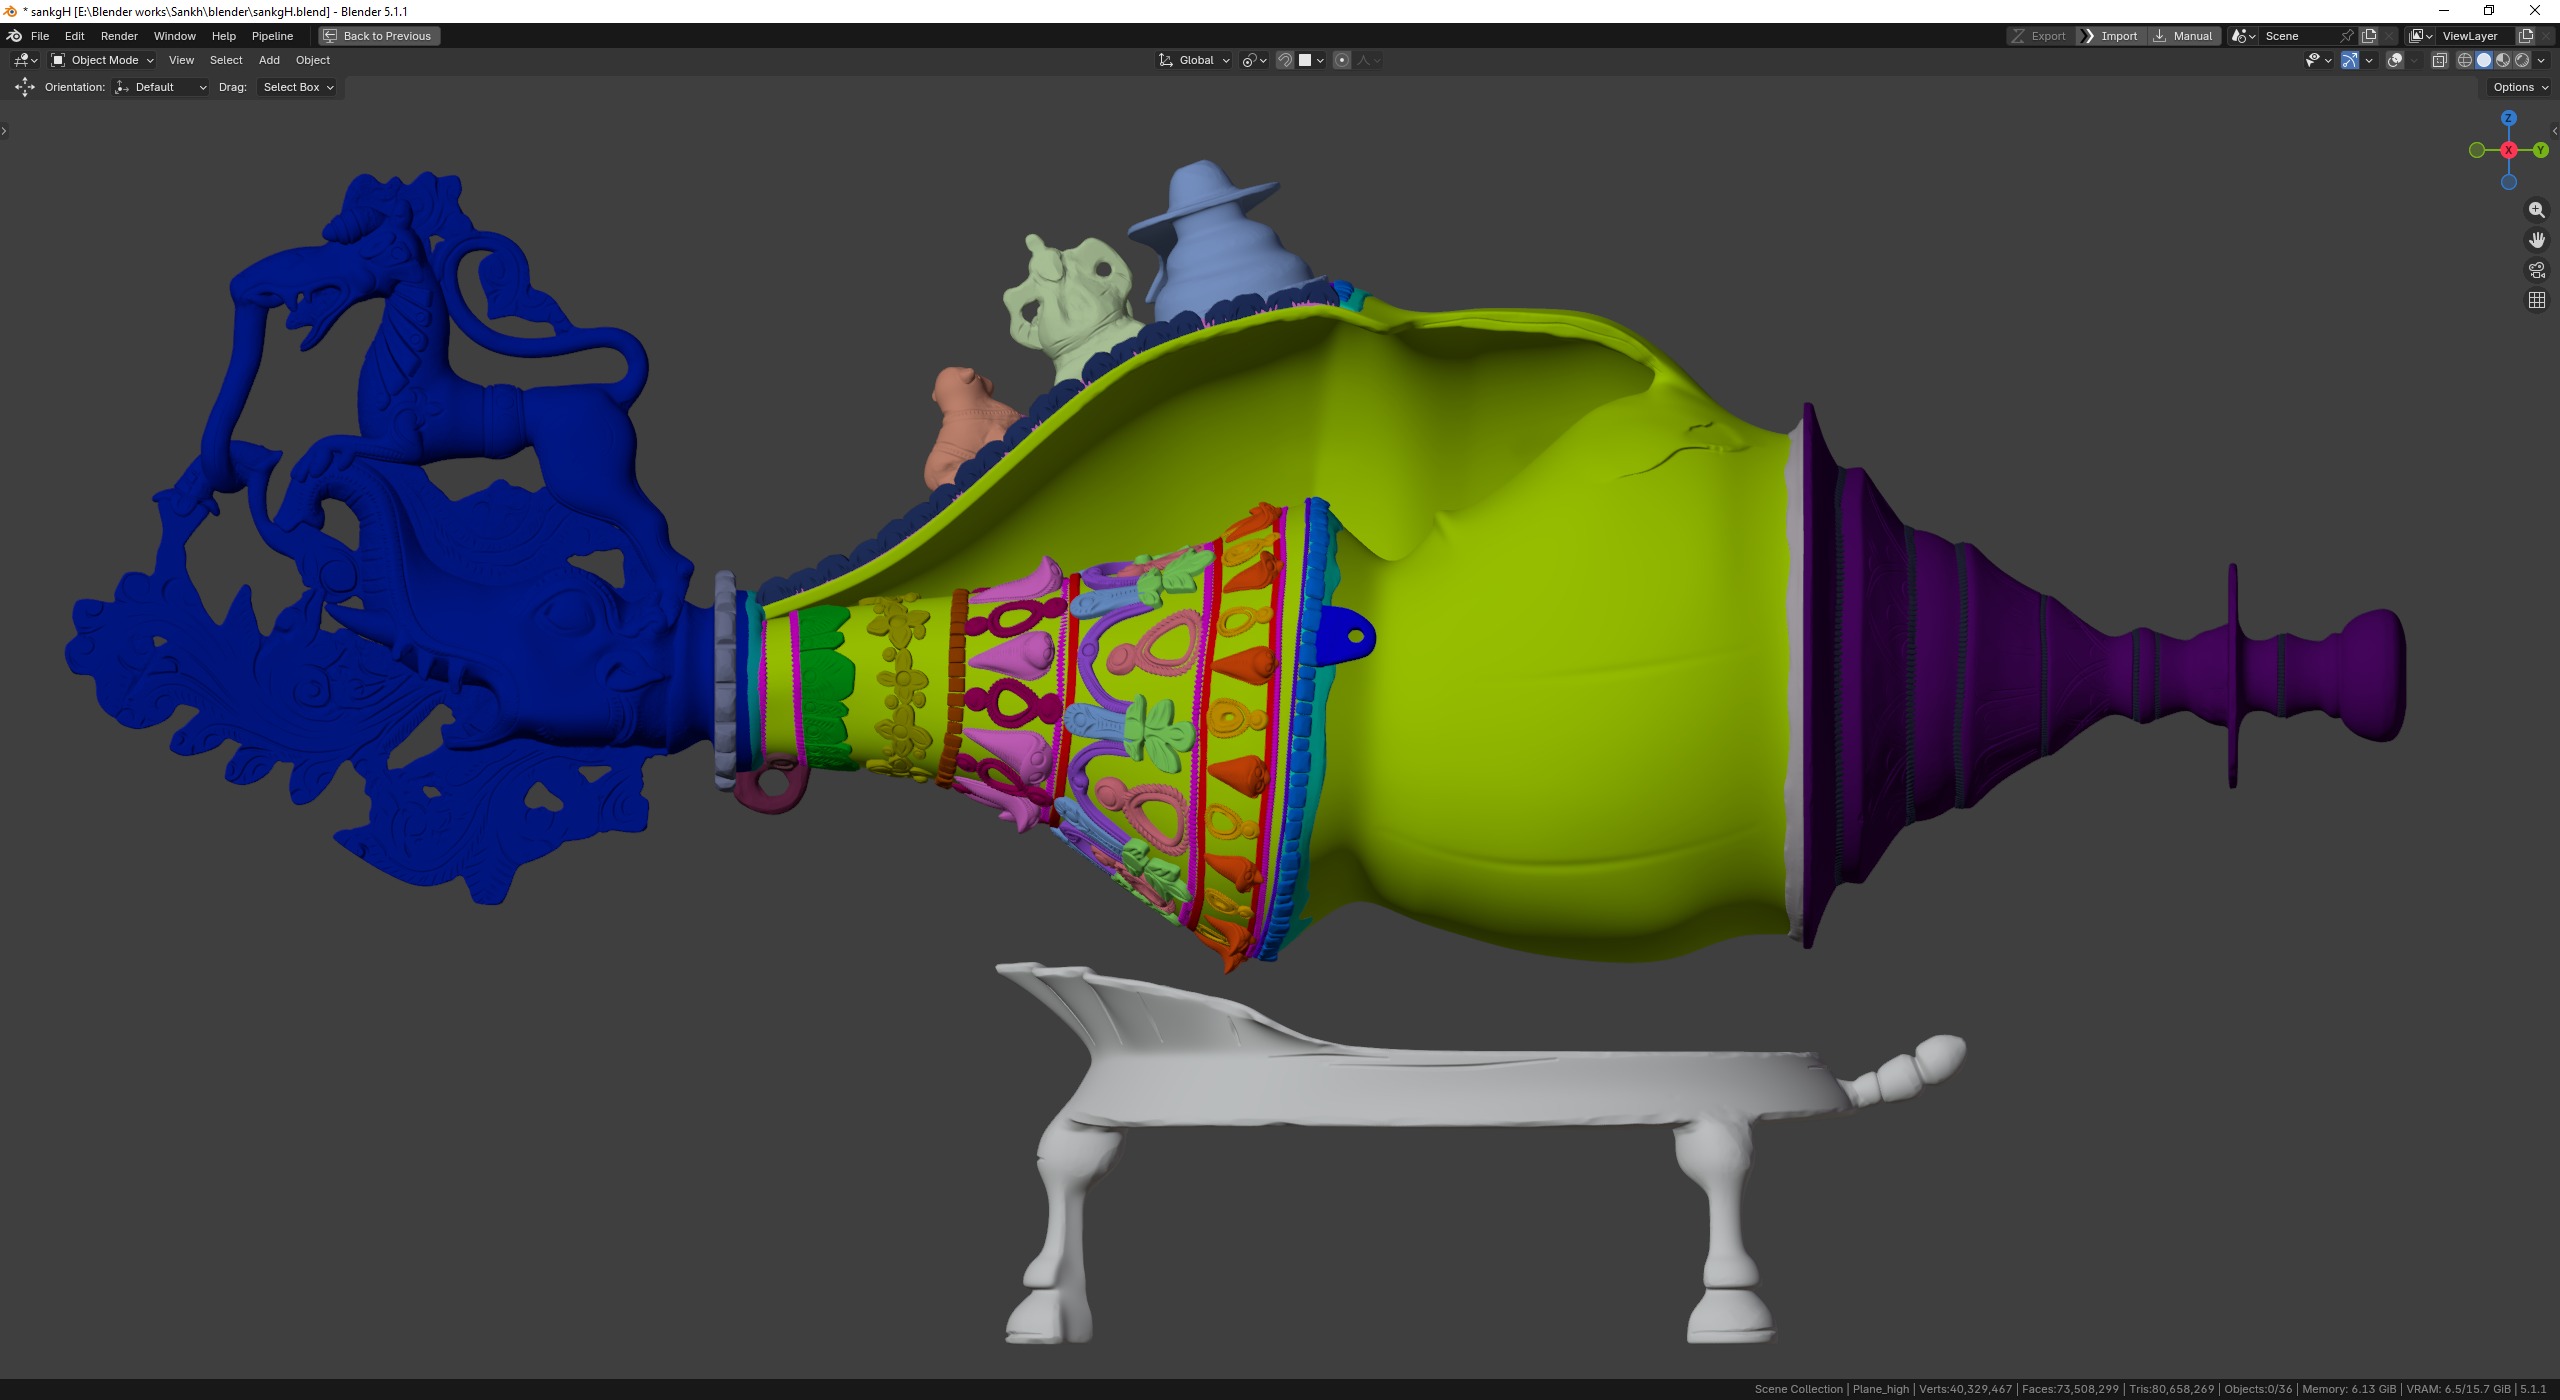Switch to wireframe shading
Image resolution: width=2560 pixels, height=1400 pixels.
[2464, 60]
